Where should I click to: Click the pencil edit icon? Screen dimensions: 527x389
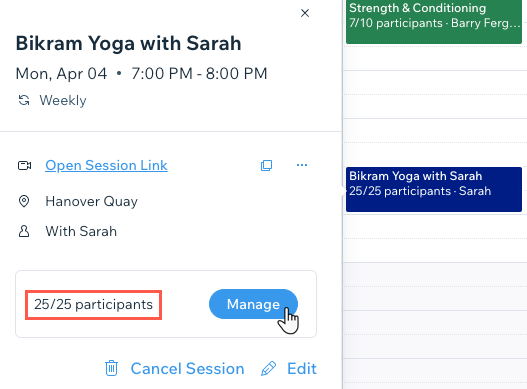coord(269,368)
